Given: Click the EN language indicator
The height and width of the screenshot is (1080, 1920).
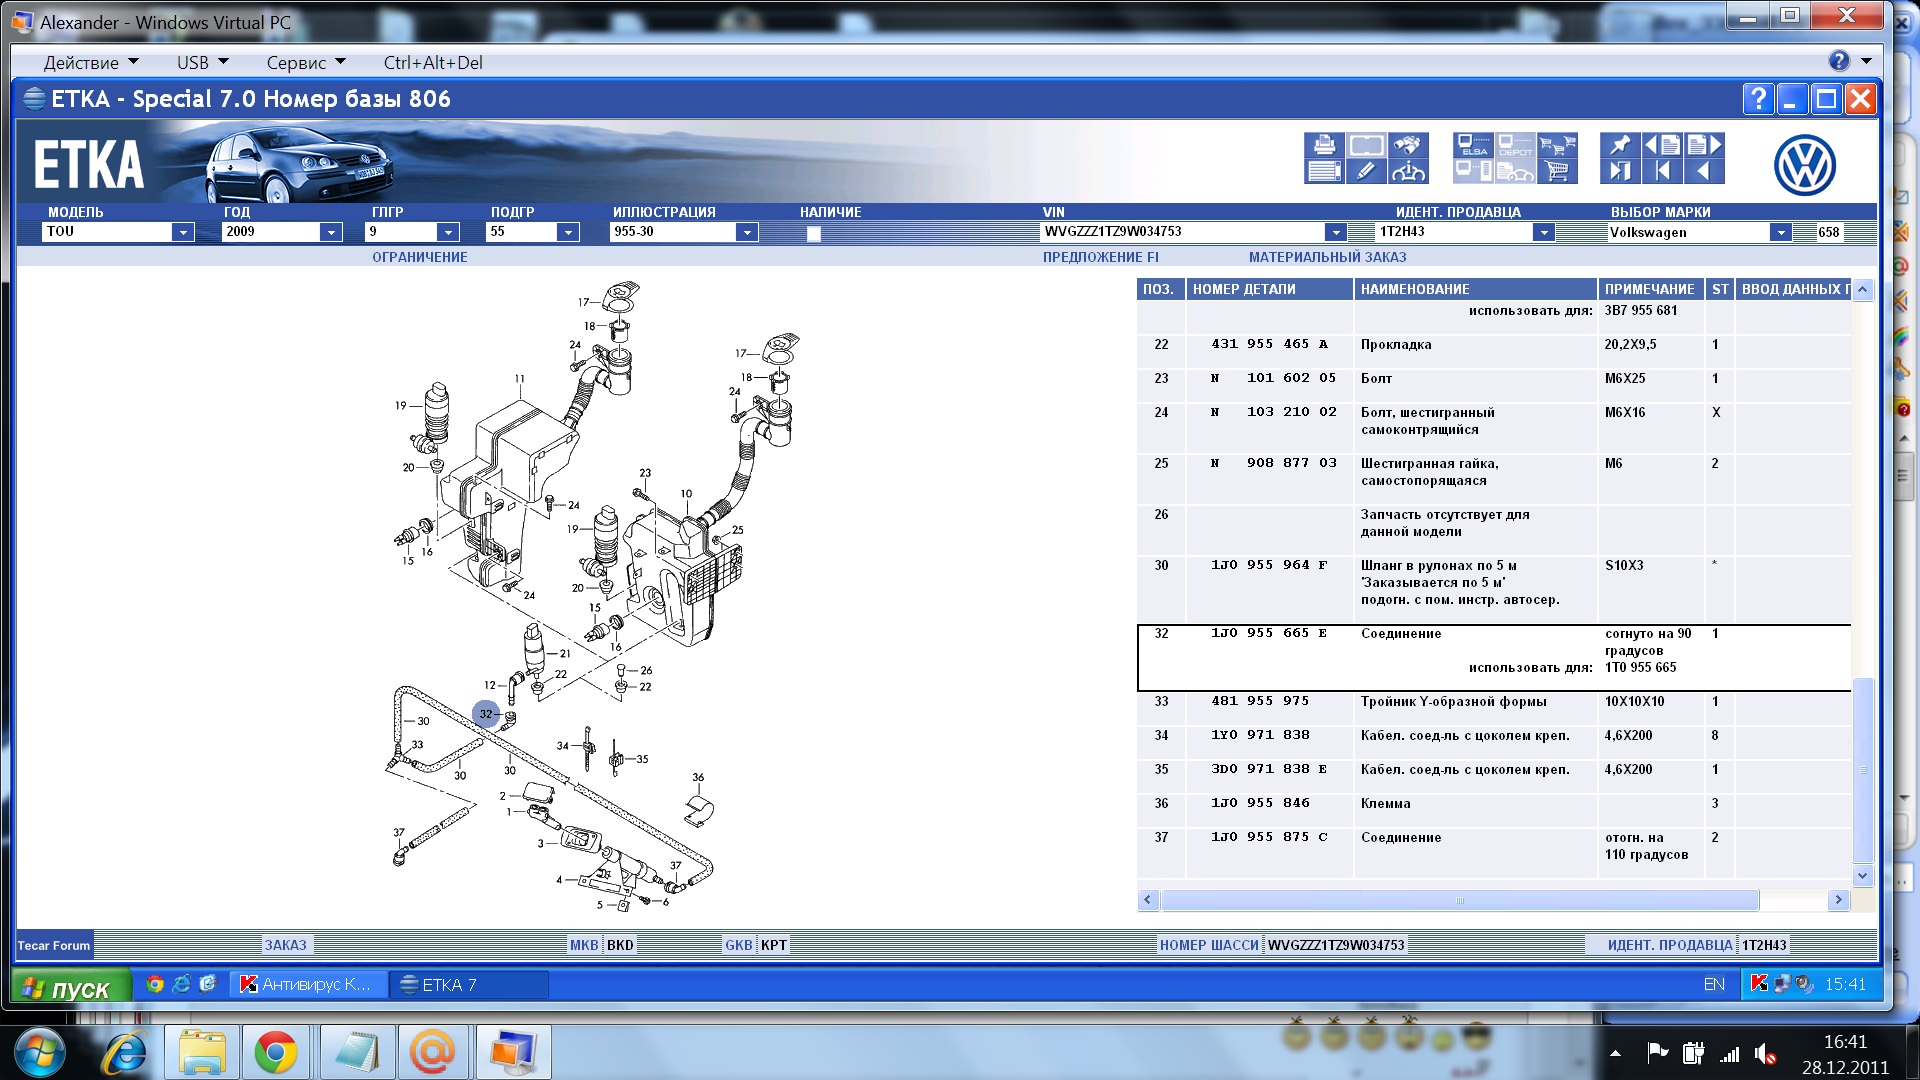Looking at the screenshot, I should point(1714,984).
